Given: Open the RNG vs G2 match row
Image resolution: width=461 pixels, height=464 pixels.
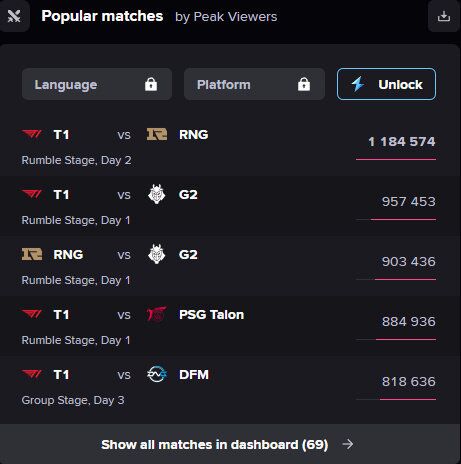Looking at the screenshot, I should [230, 266].
